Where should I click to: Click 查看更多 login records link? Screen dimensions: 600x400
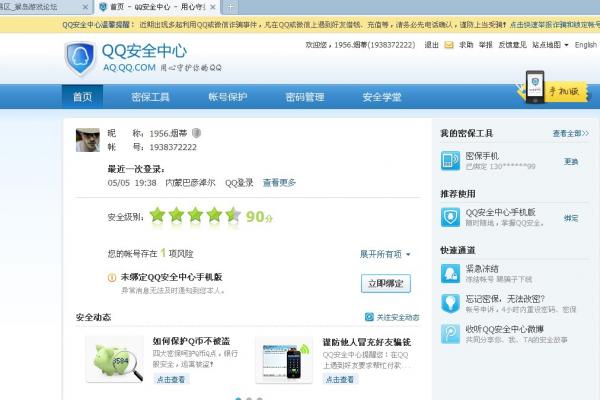[279, 183]
